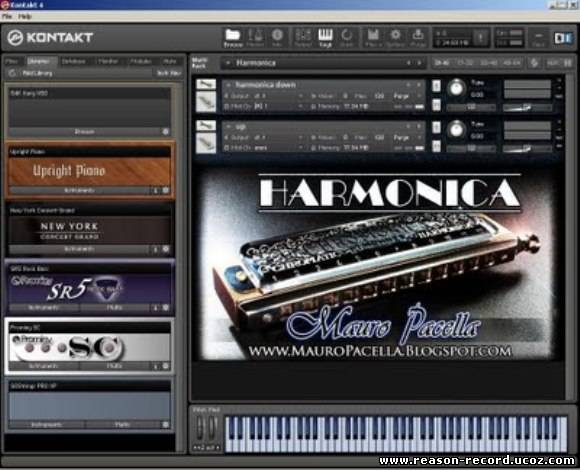Open the Files load/save toolbar icon
The height and width of the screenshot is (470, 580).
[373, 38]
